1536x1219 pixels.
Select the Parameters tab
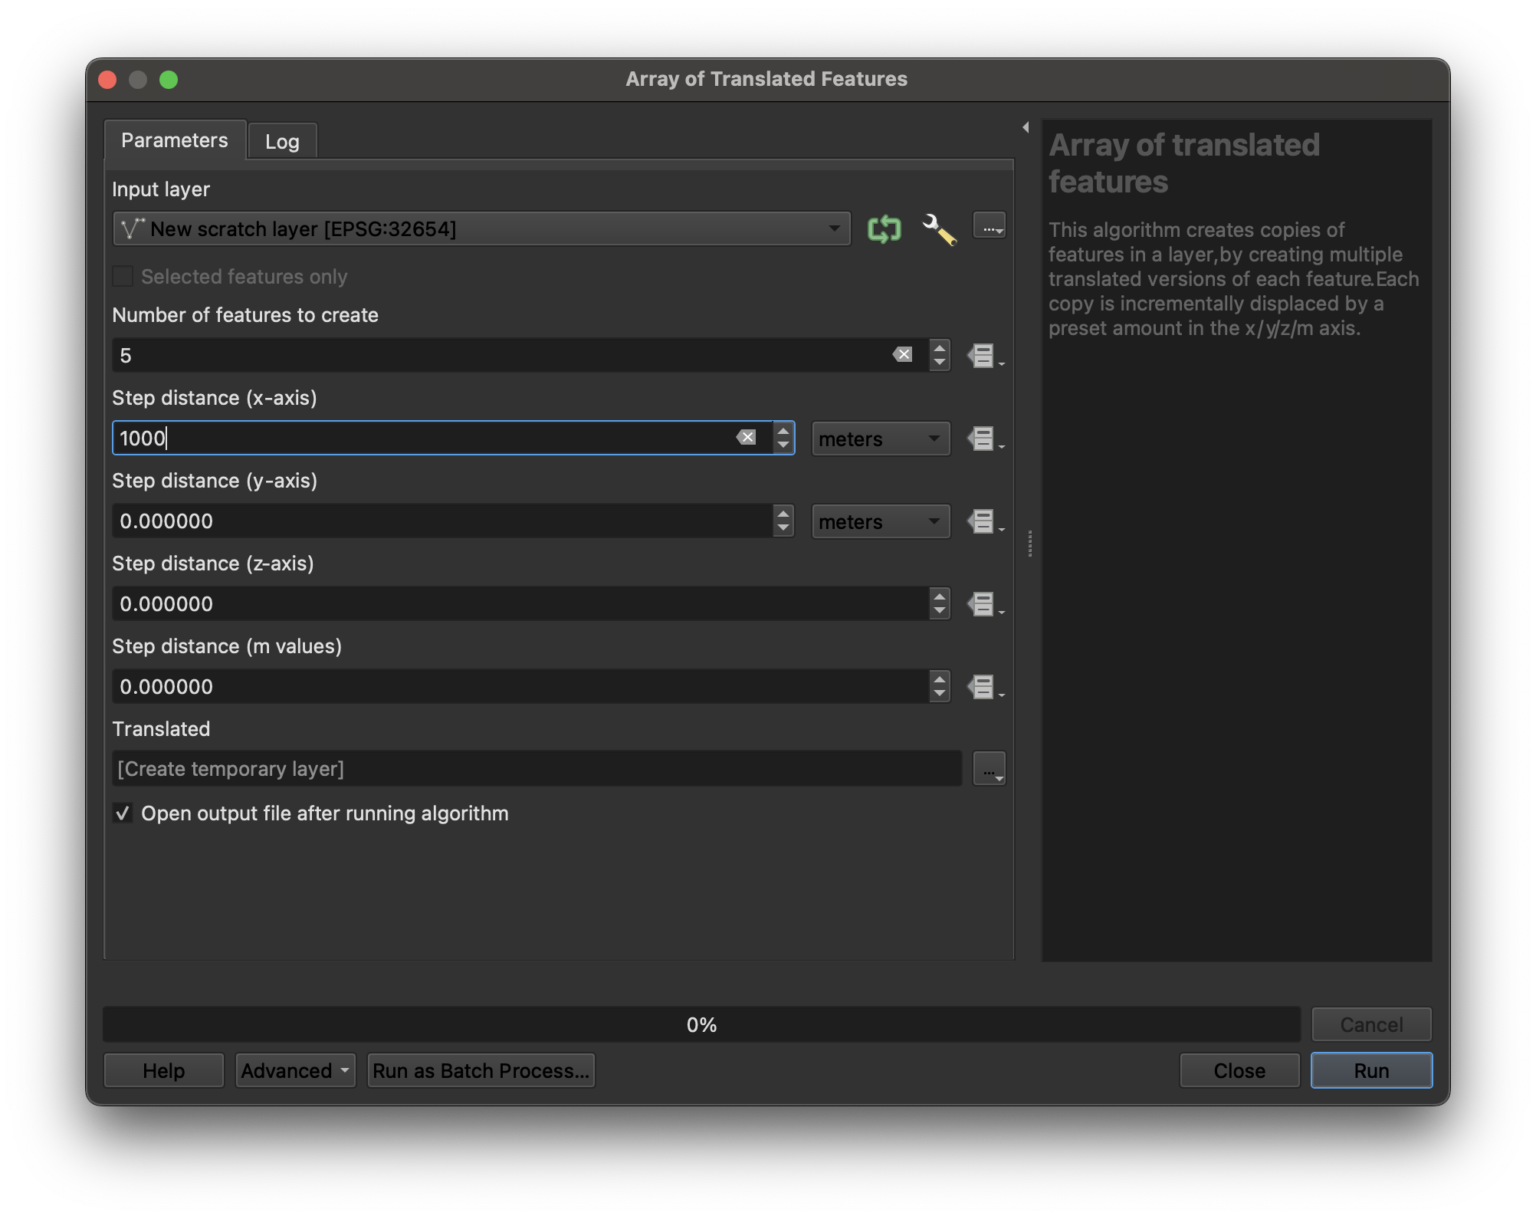pos(174,140)
